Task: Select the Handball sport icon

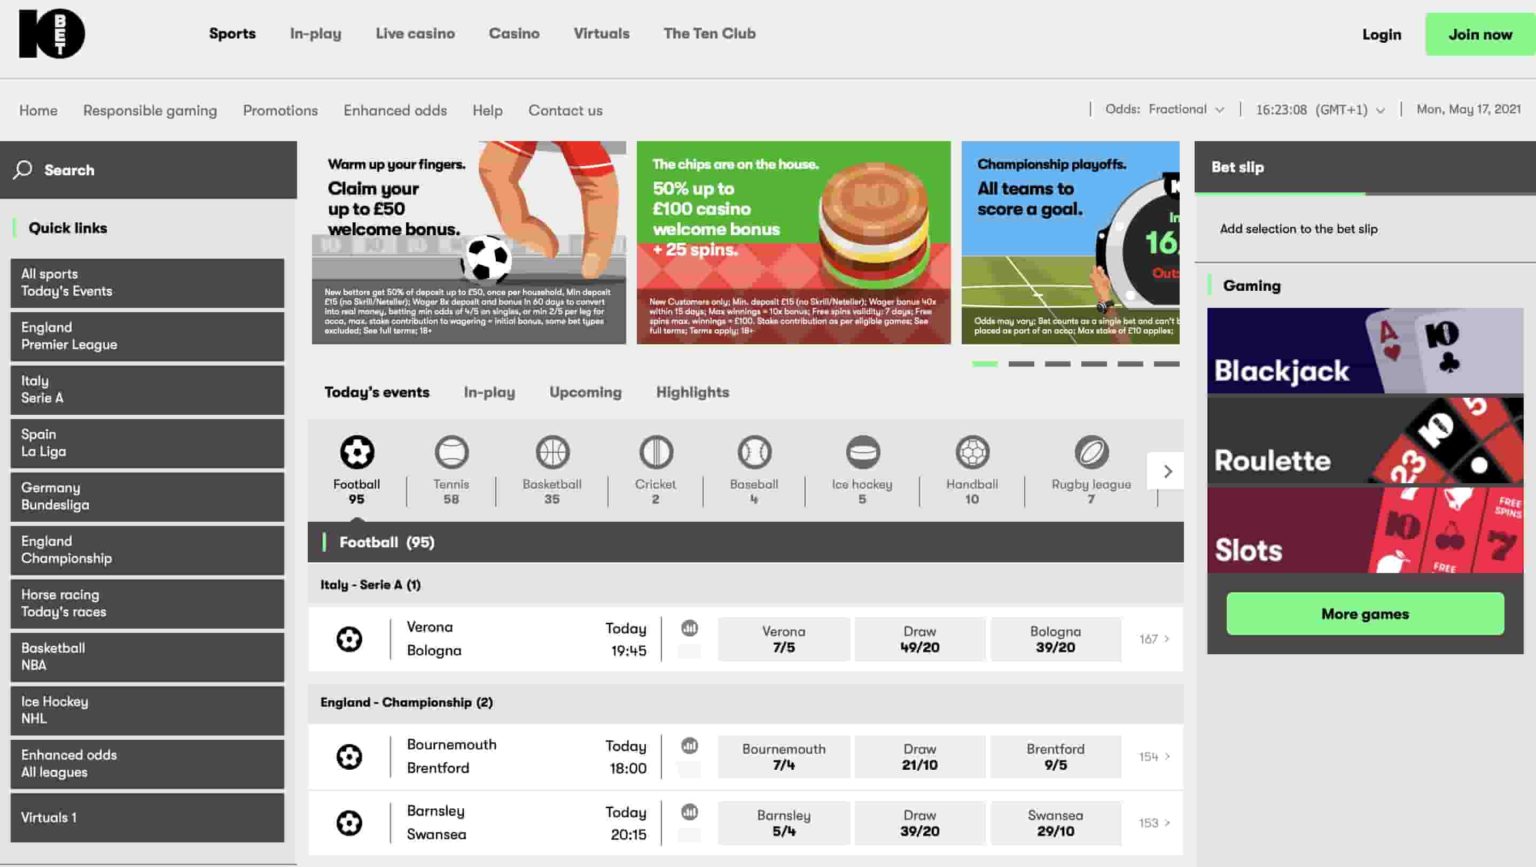Action: coord(972,452)
